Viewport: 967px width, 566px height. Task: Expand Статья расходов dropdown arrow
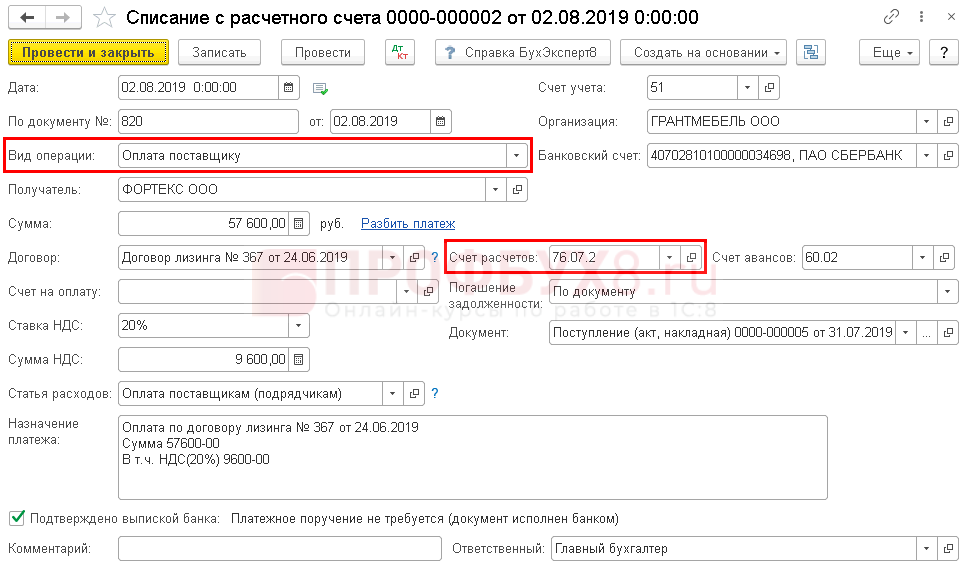[392, 393]
